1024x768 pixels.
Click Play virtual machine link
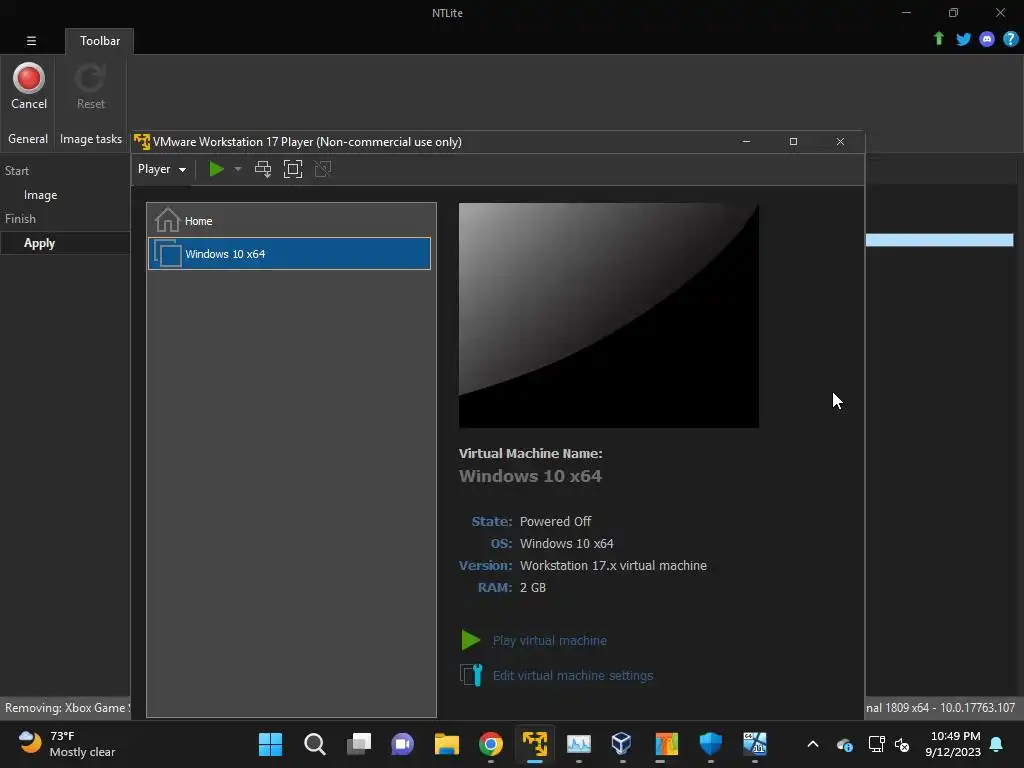pos(549,641)
